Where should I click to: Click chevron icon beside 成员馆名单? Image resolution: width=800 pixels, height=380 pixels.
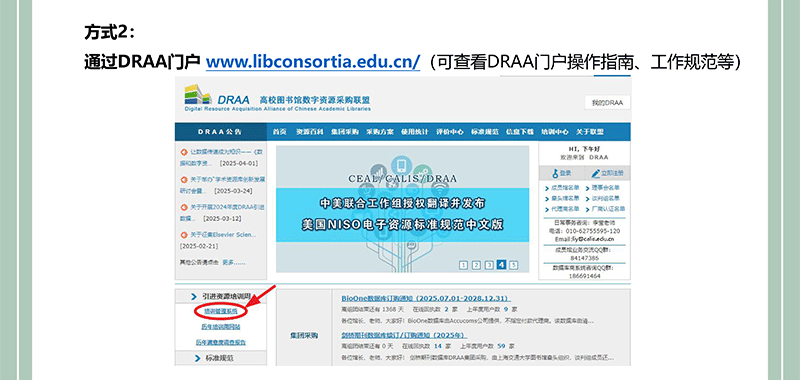(x=547, y=189)
